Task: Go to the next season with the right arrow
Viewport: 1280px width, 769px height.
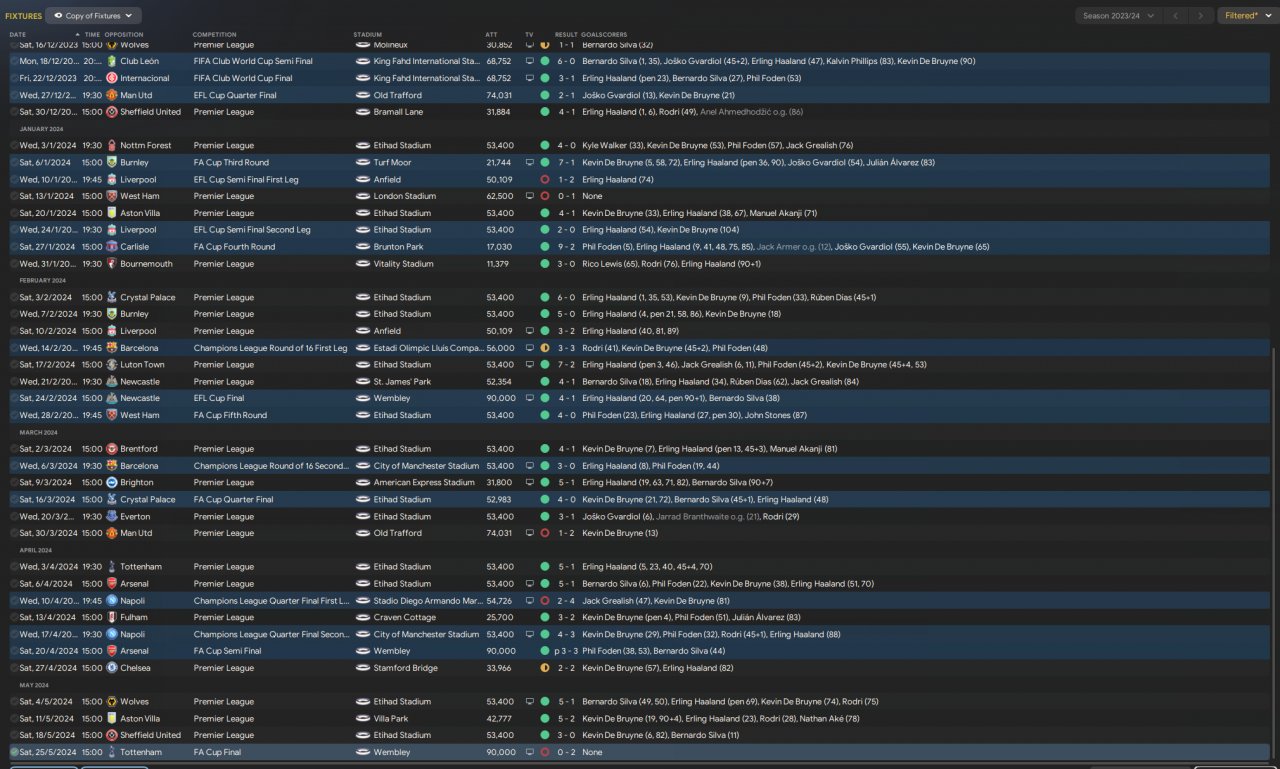Action: coord(1203,16)
